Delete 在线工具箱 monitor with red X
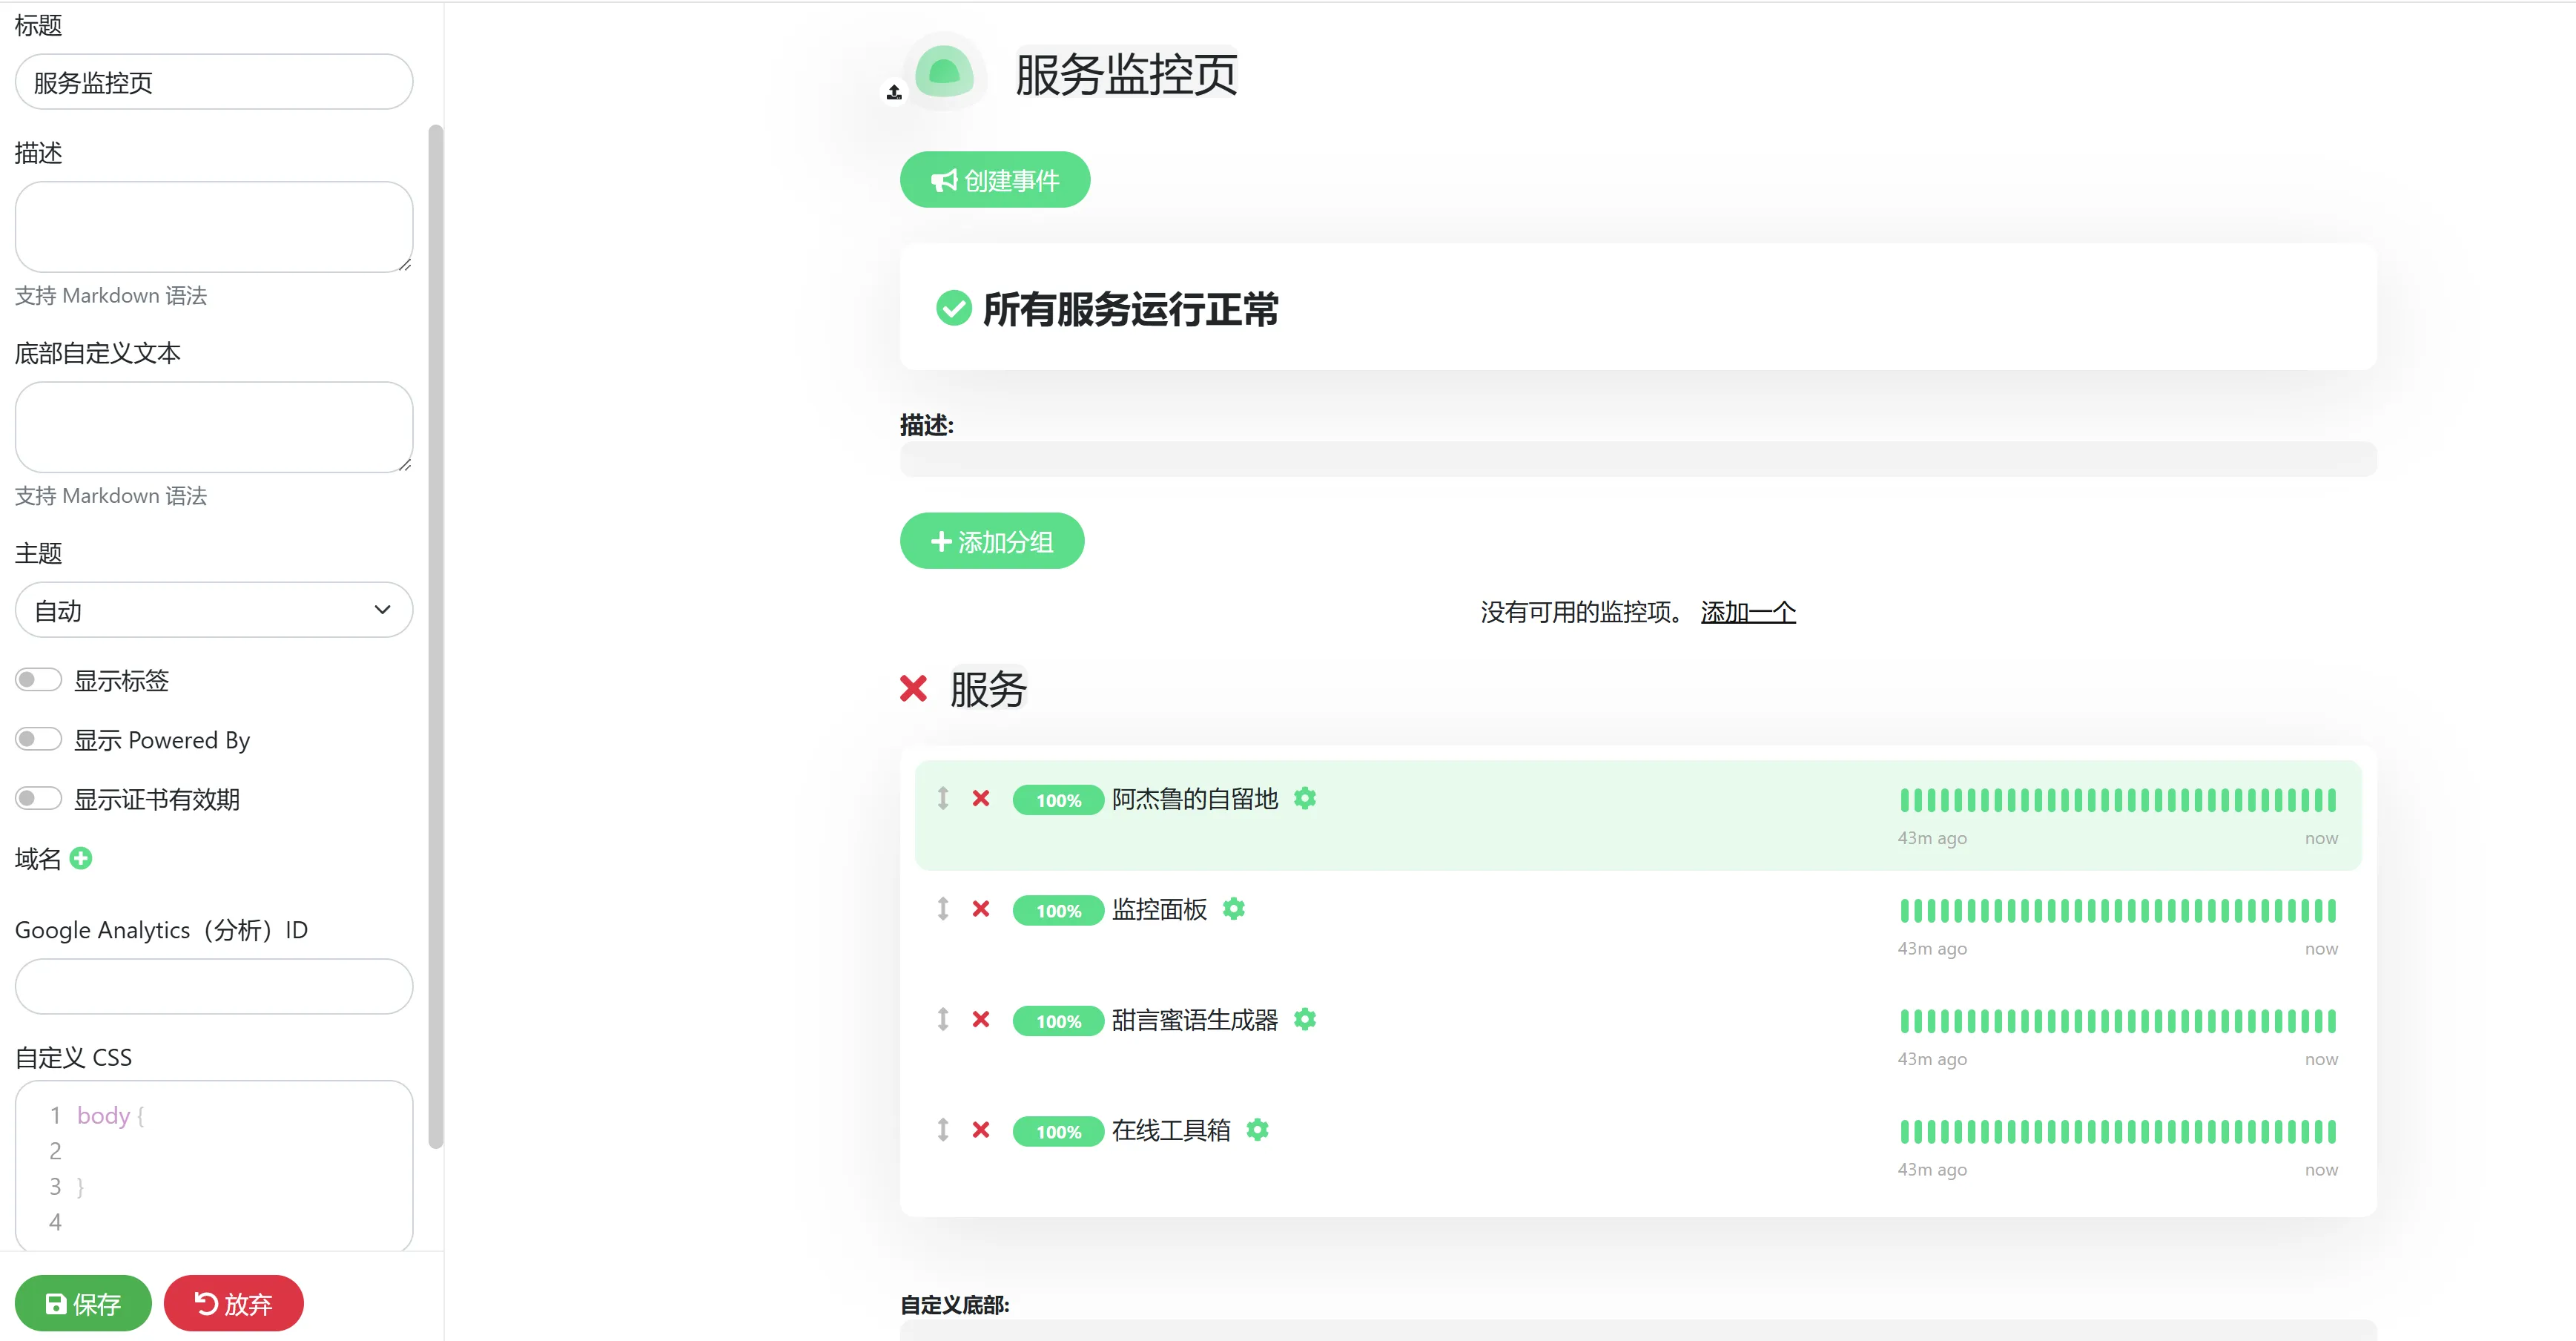This screenshot has width=2576, height=1341. (x=981, y=1130)
